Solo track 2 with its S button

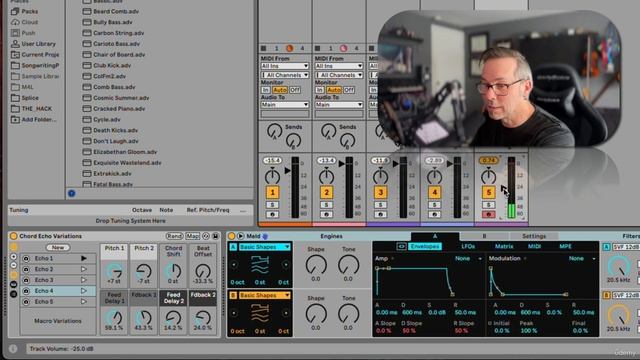[326, 205]
